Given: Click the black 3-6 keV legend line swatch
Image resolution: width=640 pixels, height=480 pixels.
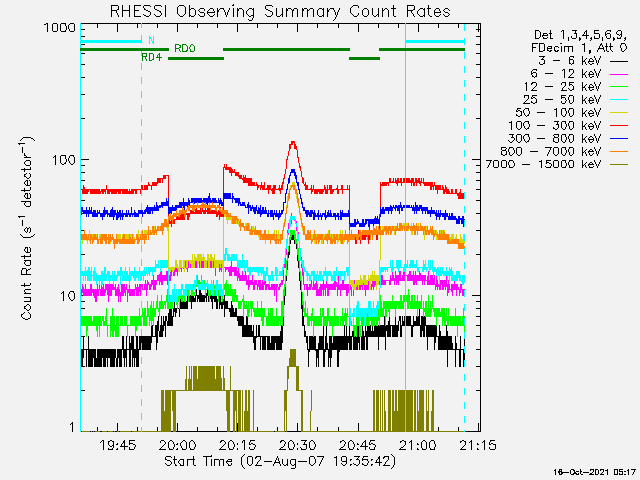Looking at the screenshot, I should pyautogui.click(x=619, y=61).
